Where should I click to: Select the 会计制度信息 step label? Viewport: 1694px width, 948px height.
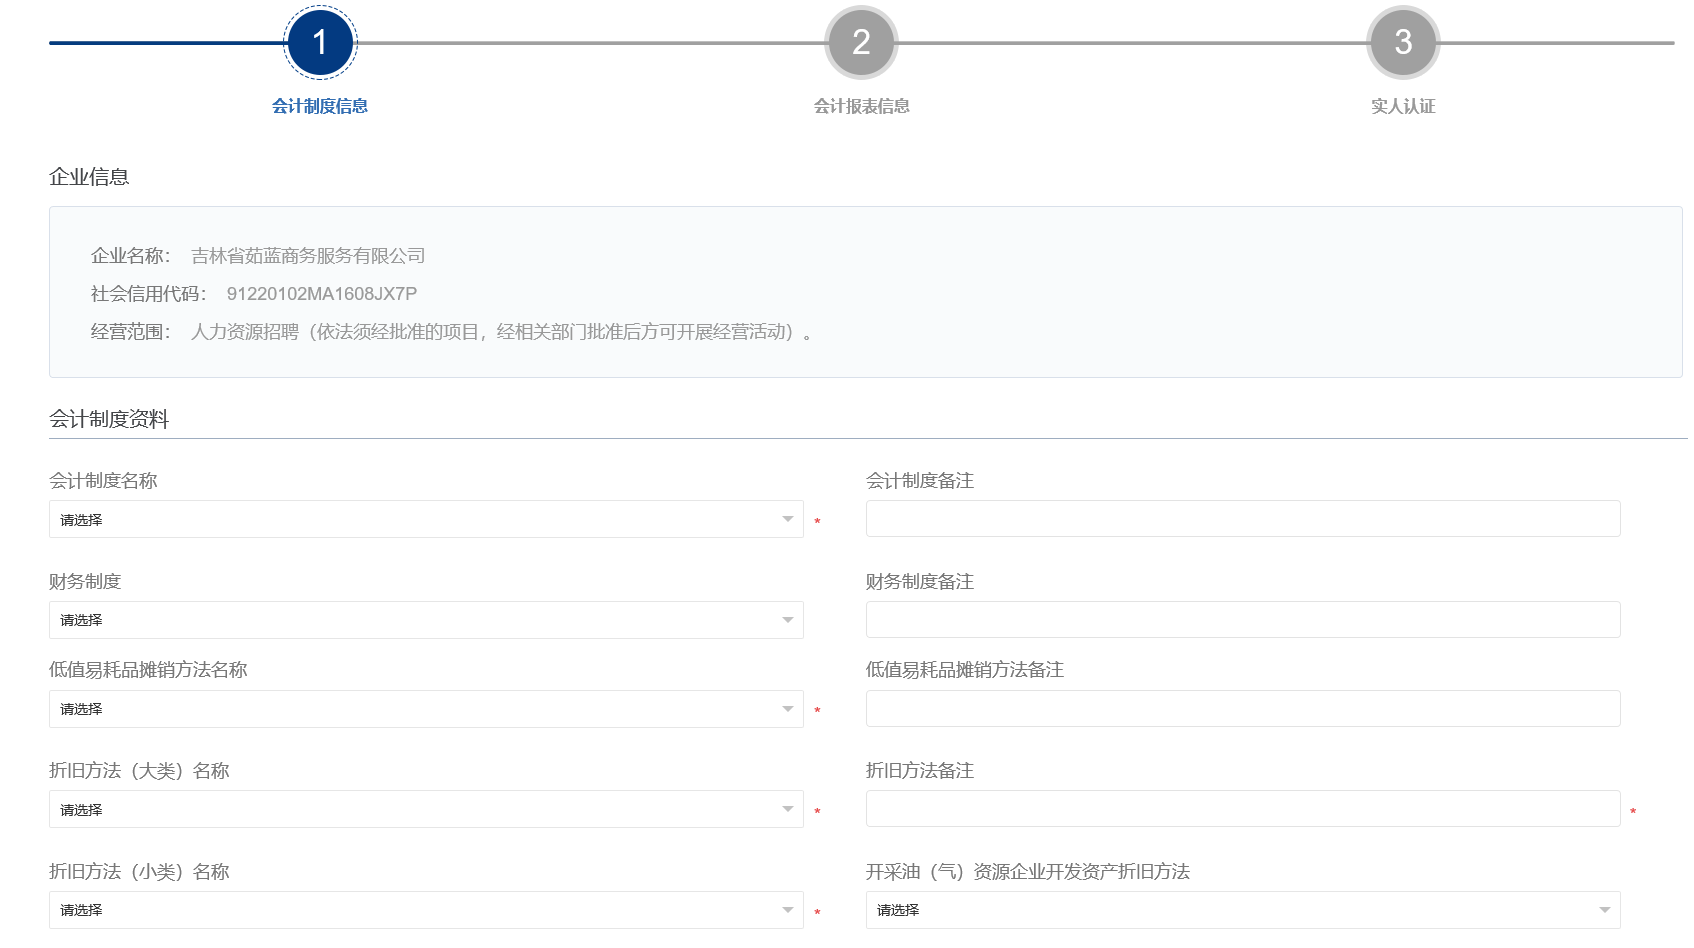[x=320, y=106]
